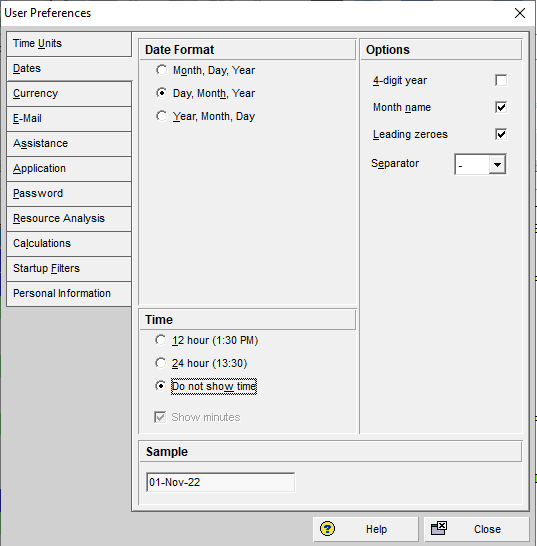537x546 pixels.
Task: Select 12 hour time format
Action: pos(160,340)
